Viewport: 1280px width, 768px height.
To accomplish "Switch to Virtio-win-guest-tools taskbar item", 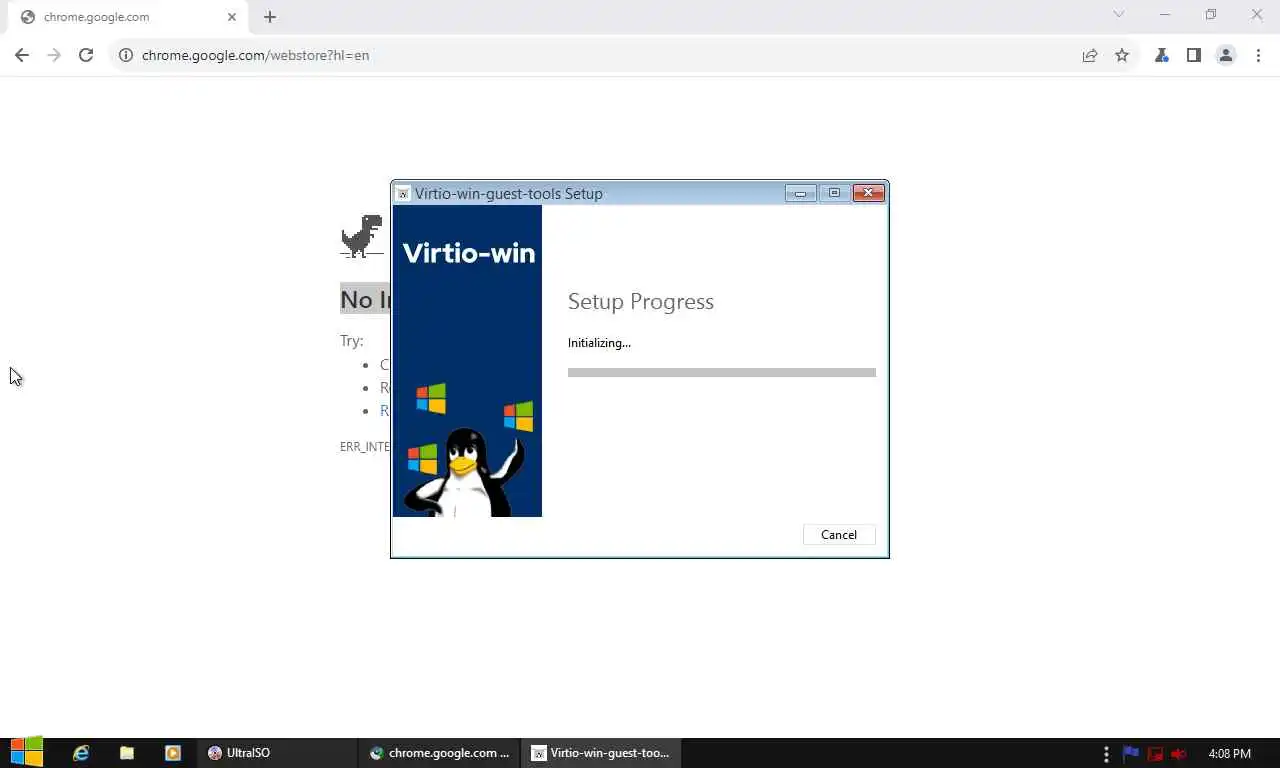I will [601, 753].
